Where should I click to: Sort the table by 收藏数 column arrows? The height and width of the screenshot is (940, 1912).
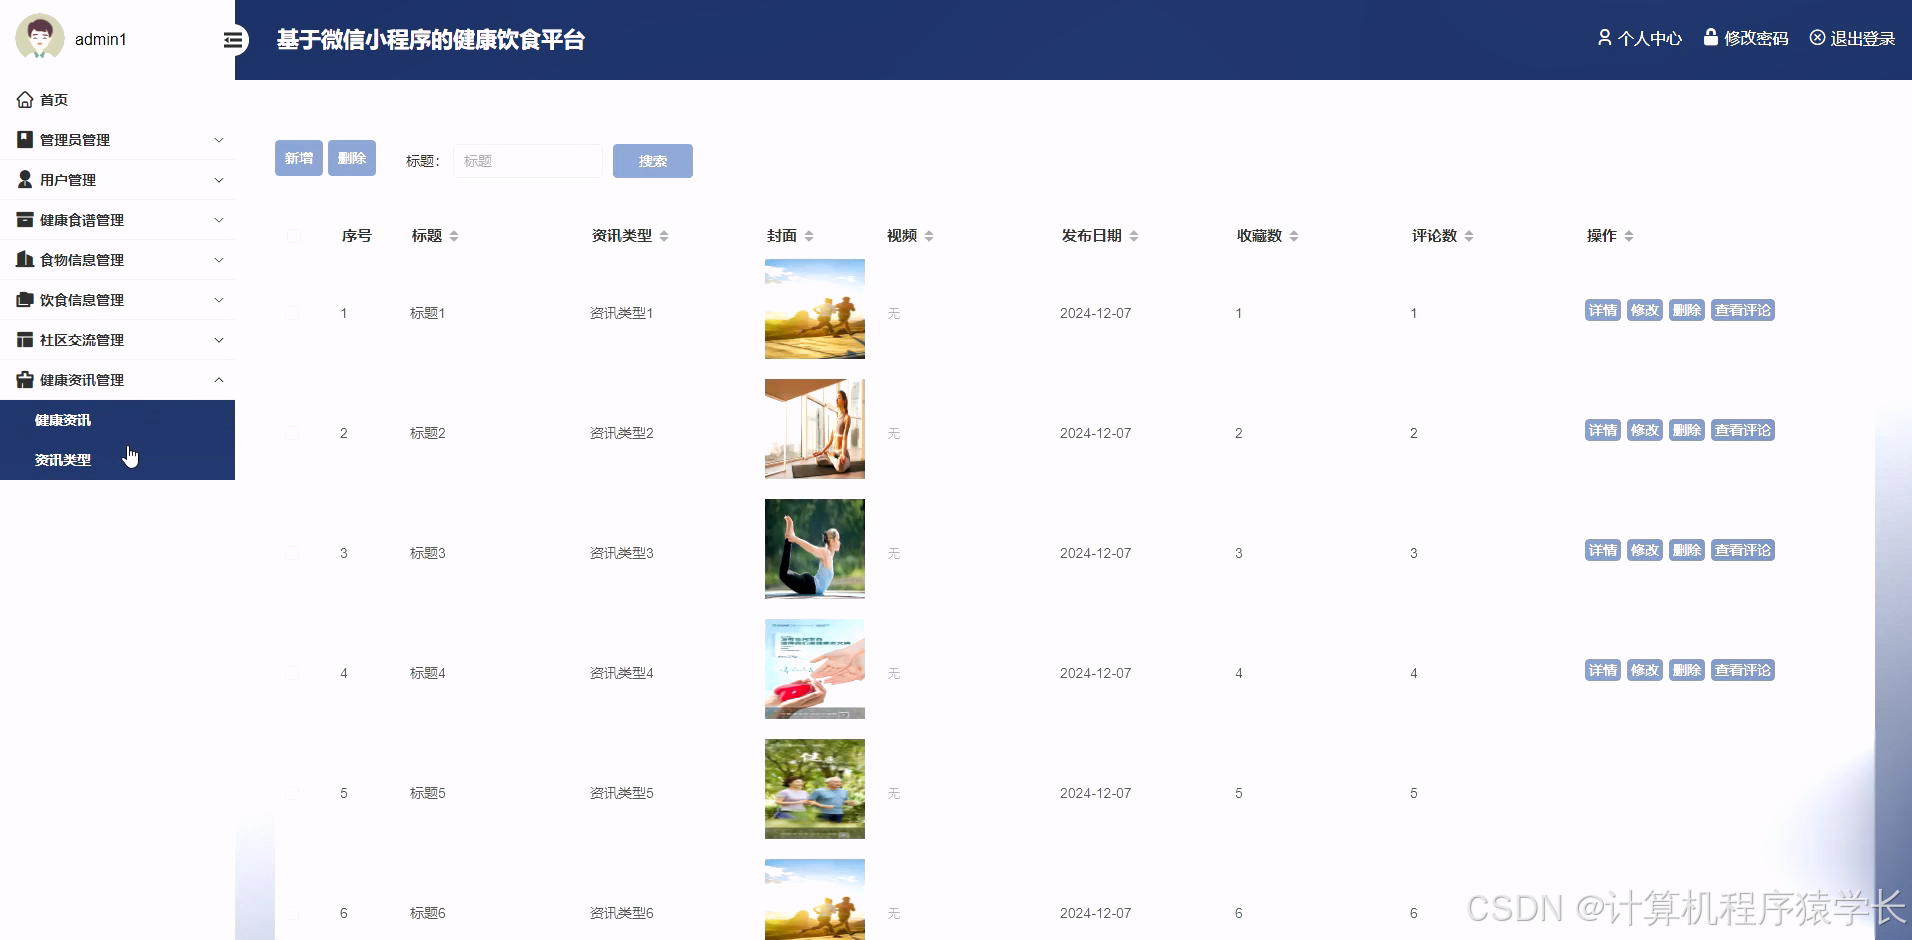click(1292, 235)
